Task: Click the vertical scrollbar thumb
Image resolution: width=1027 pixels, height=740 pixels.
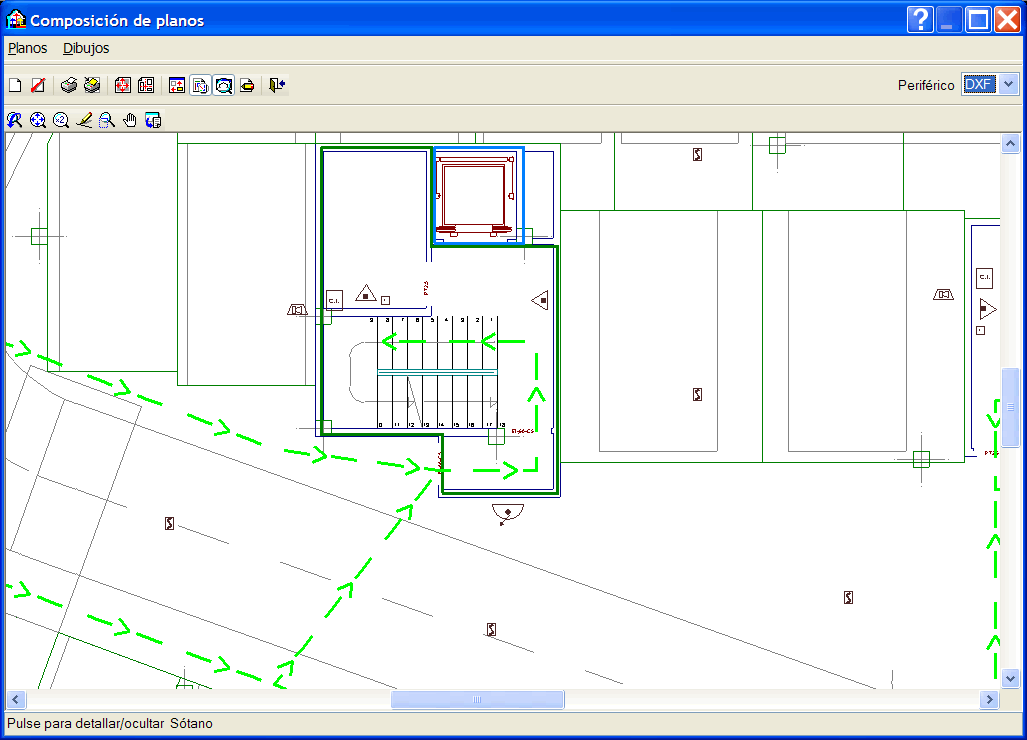Action: coord(1010,407)
